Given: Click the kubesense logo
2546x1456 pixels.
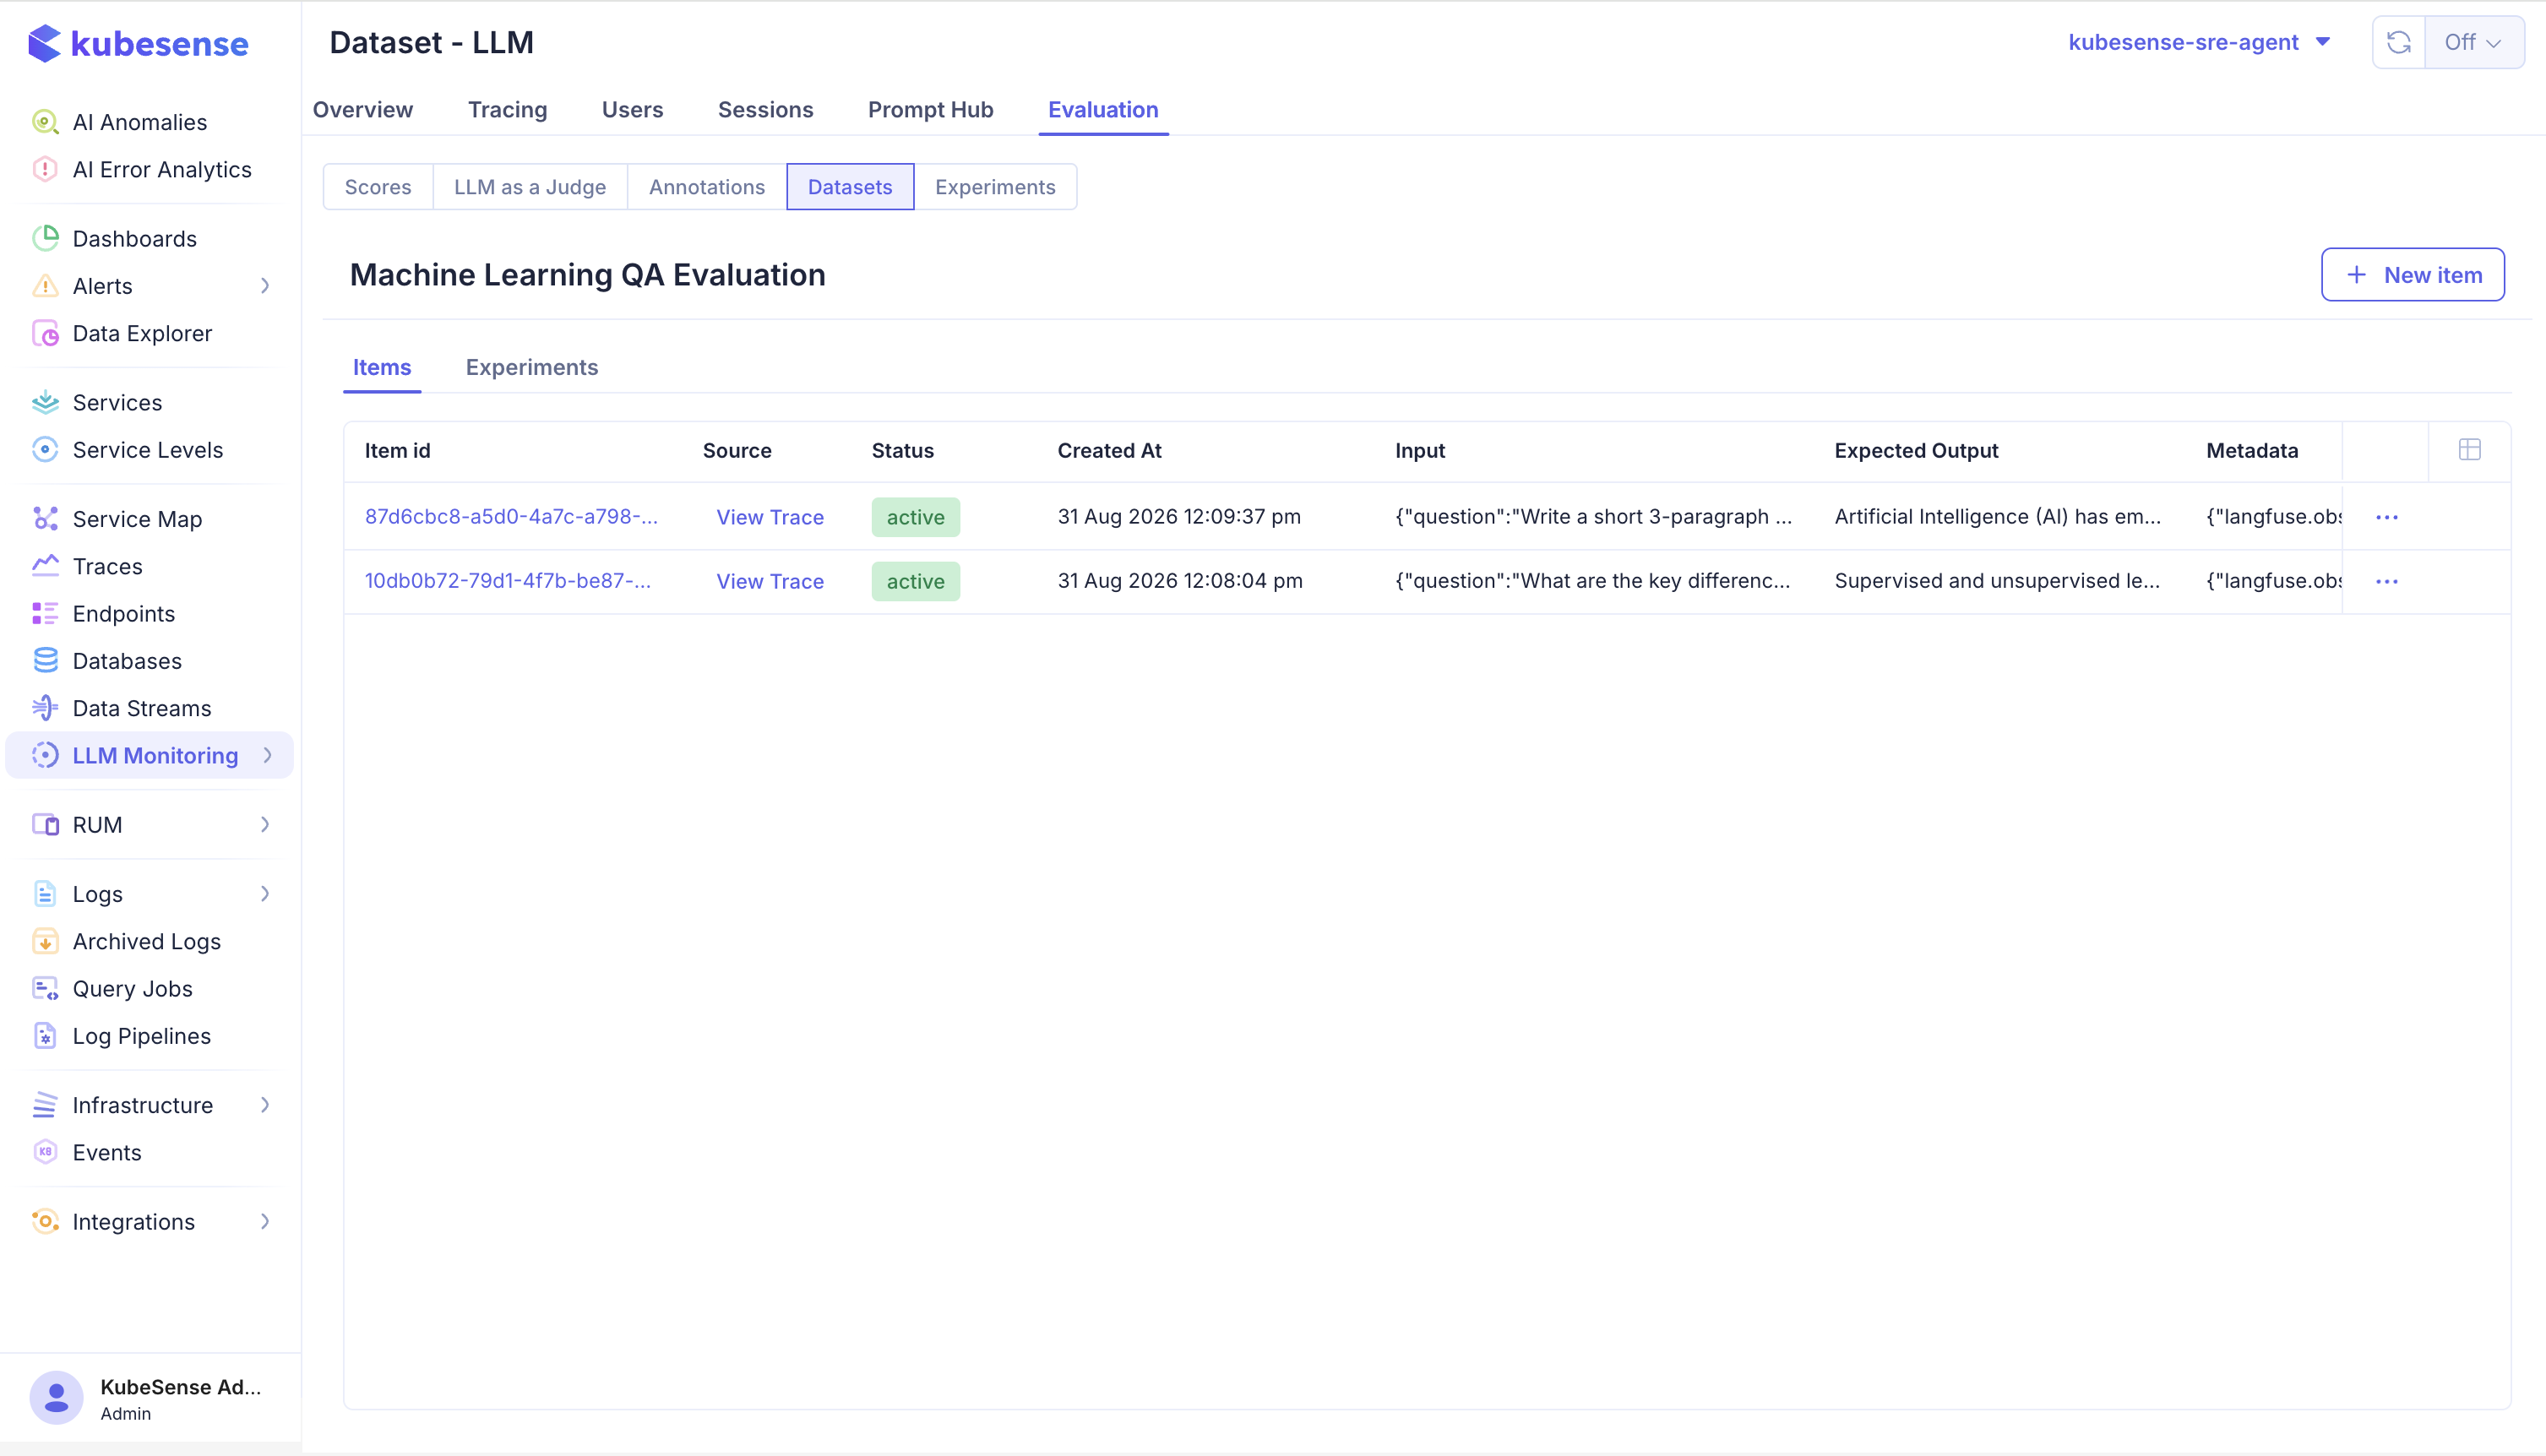Looking at the screenshot, I should point(138,44).
